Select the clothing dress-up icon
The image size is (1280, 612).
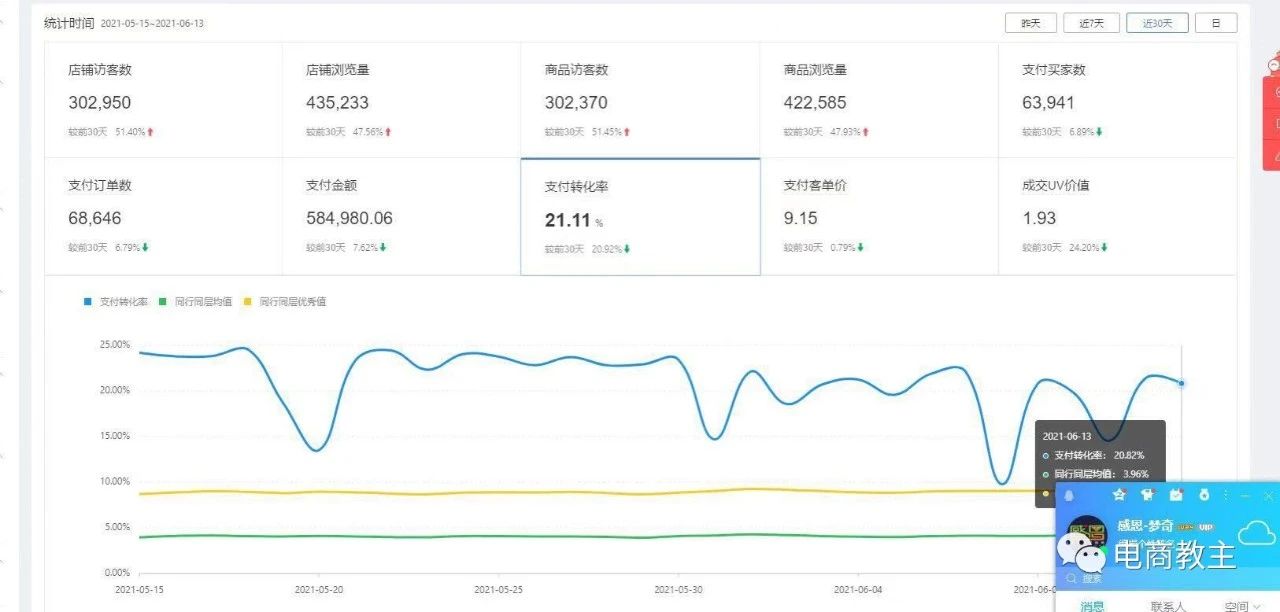(1148, 494)
